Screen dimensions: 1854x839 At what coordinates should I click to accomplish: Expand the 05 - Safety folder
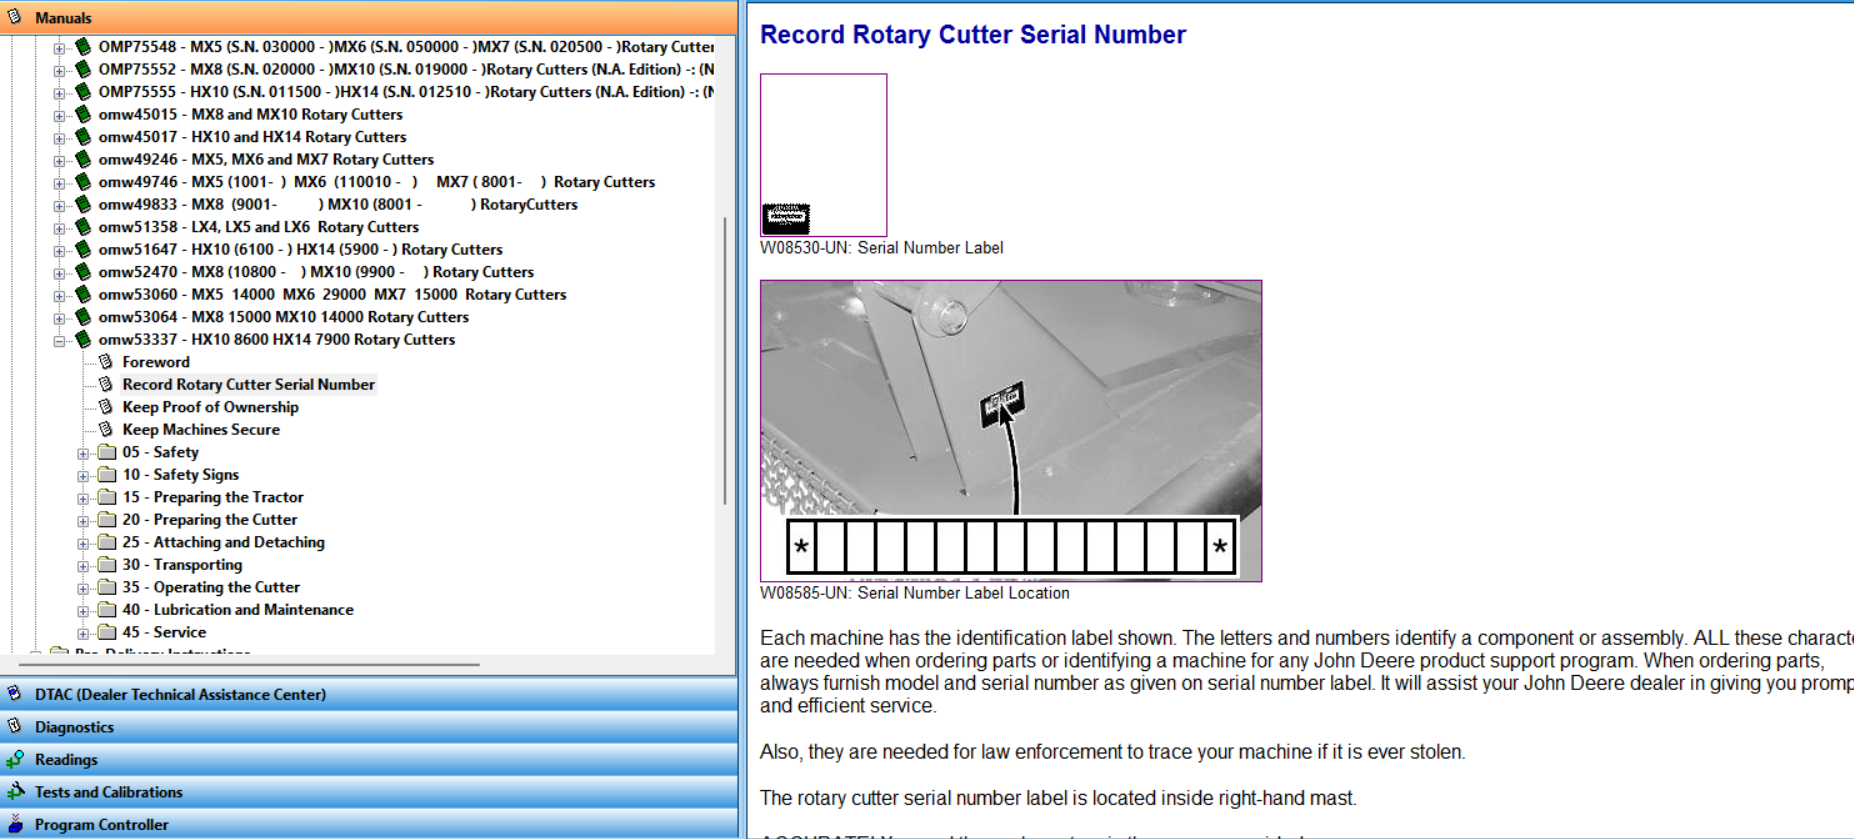(x=83, y=453)
